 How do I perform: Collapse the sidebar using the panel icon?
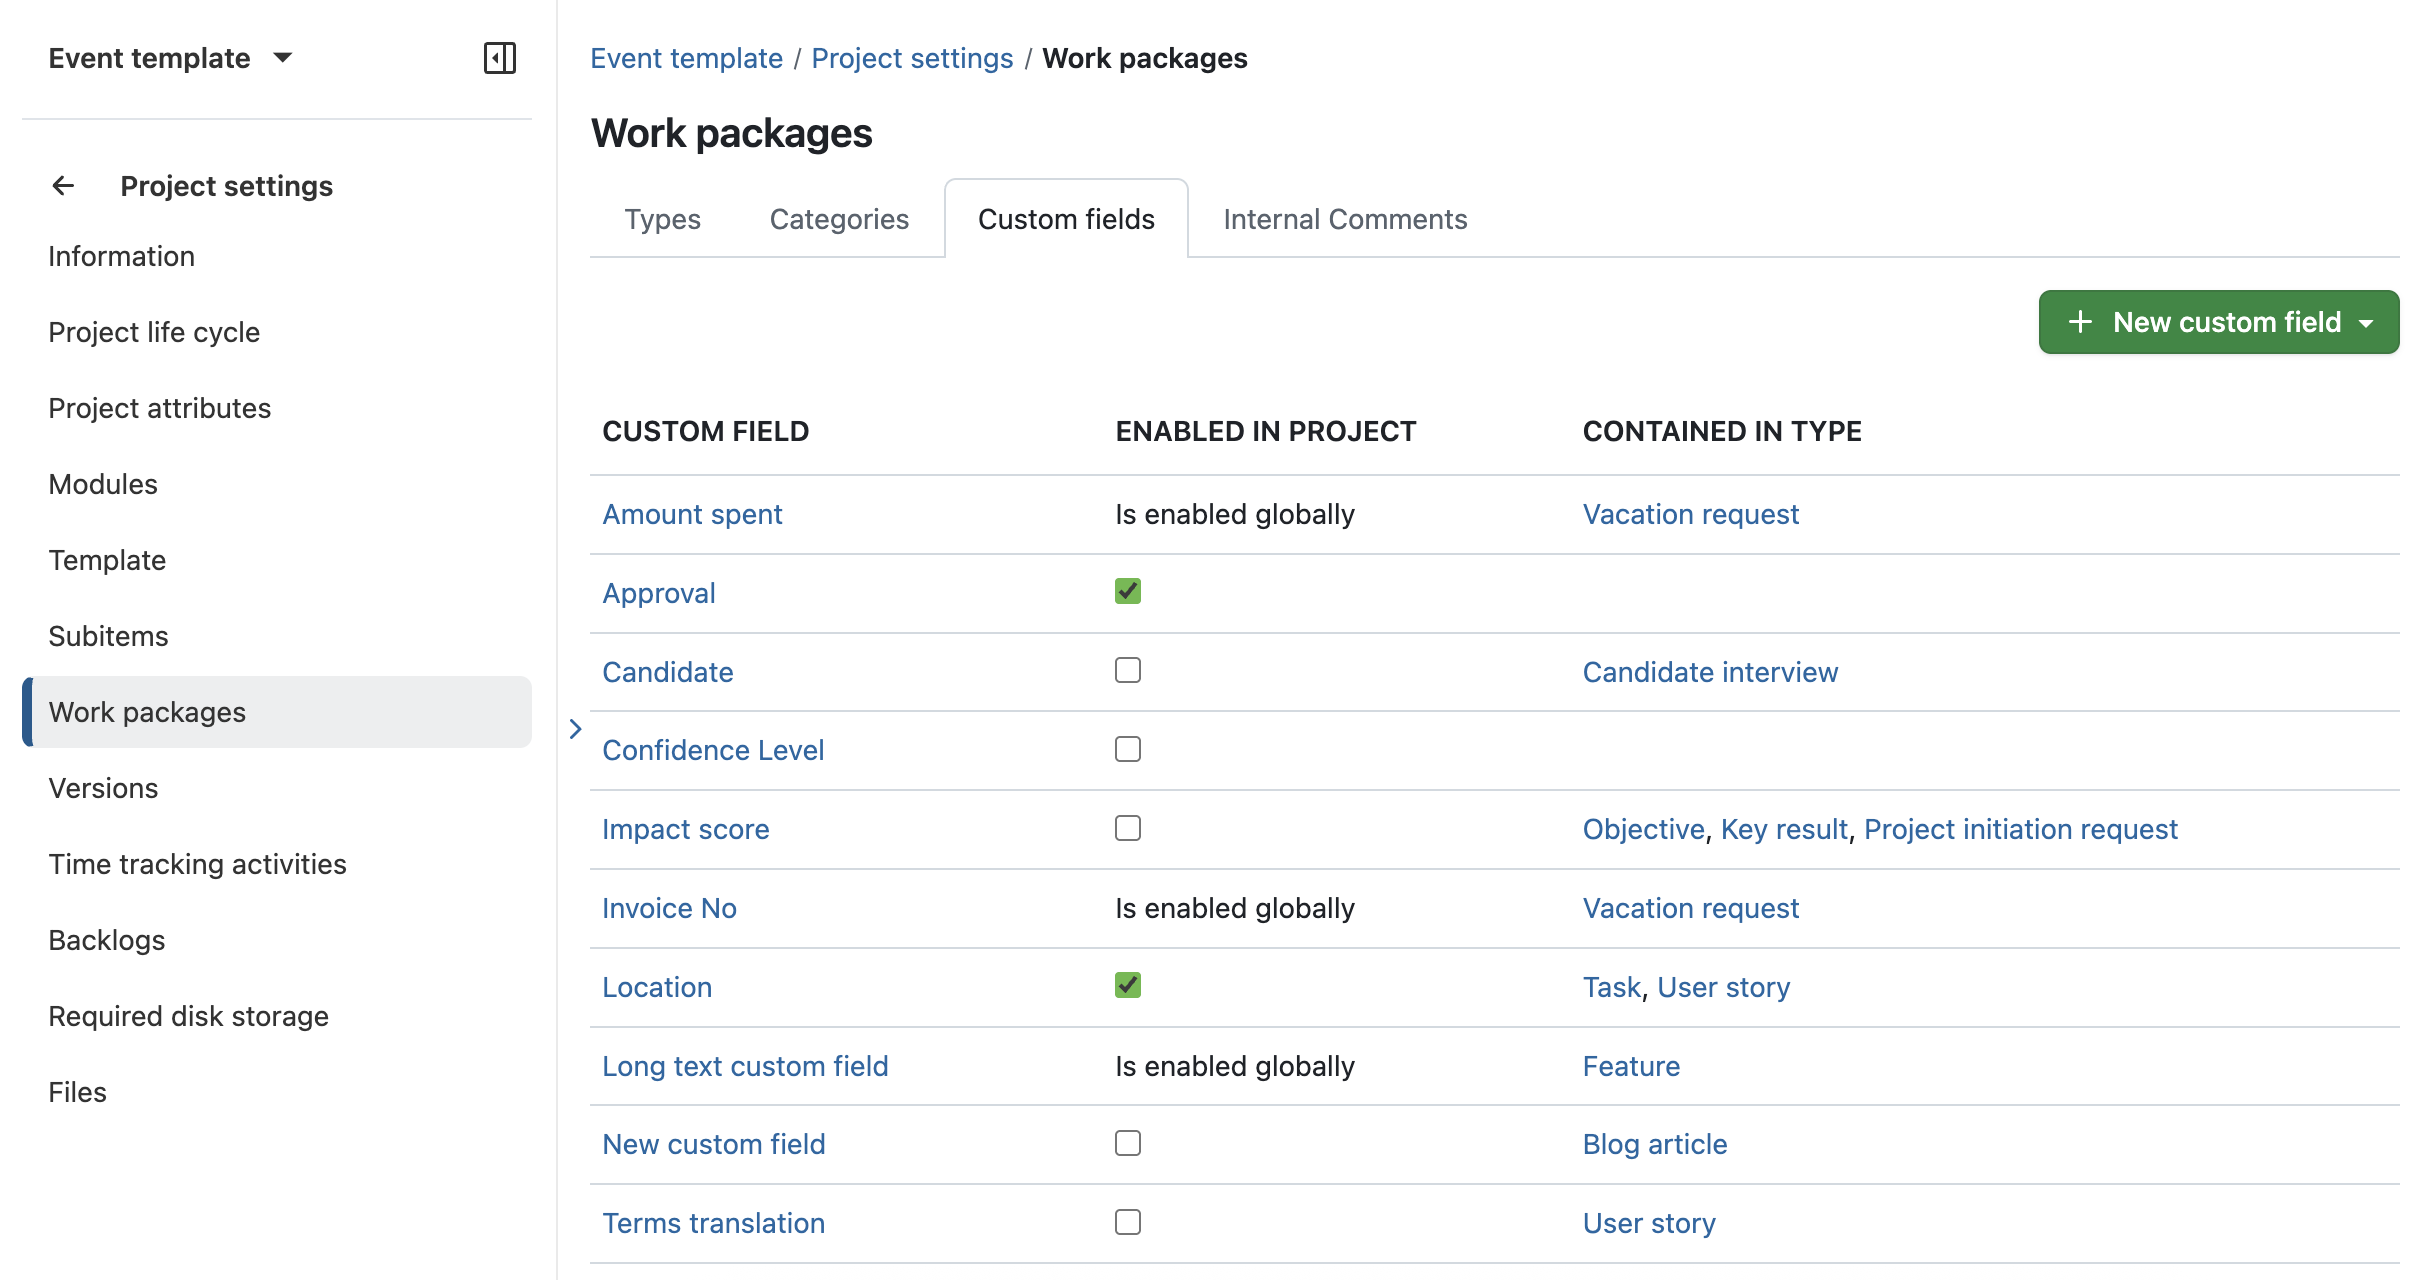(500, 58)
